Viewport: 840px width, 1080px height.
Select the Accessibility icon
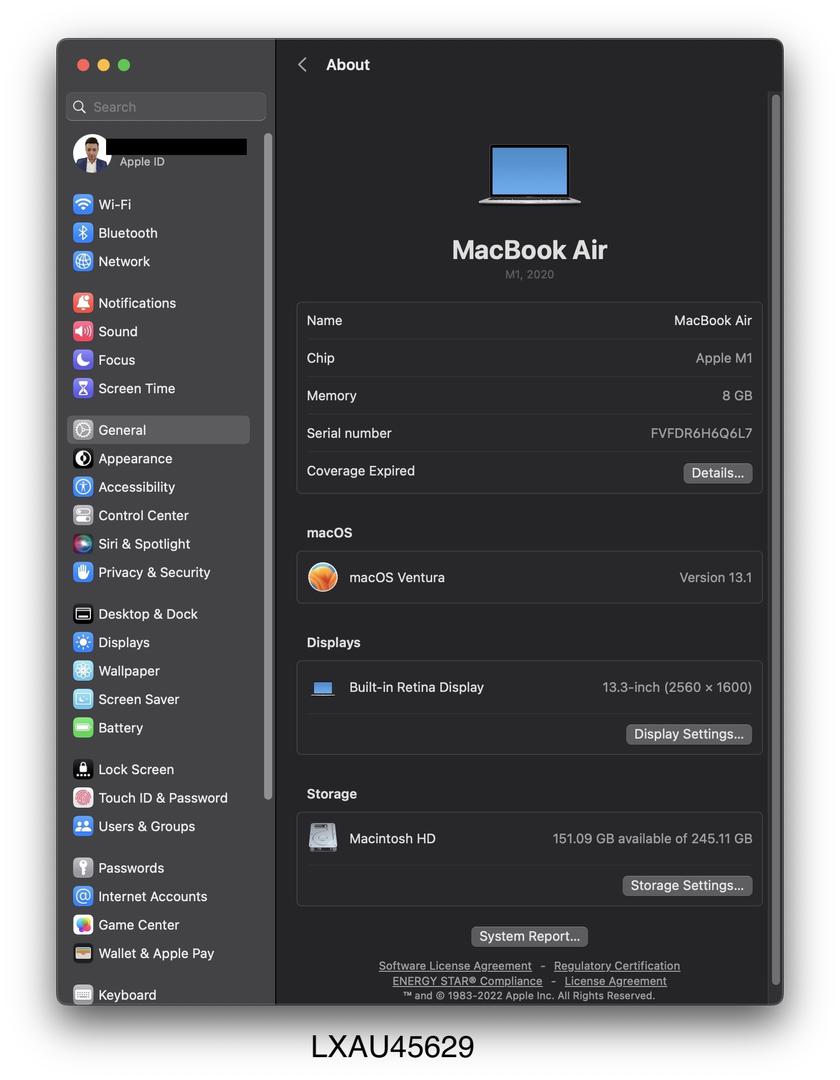83,487
